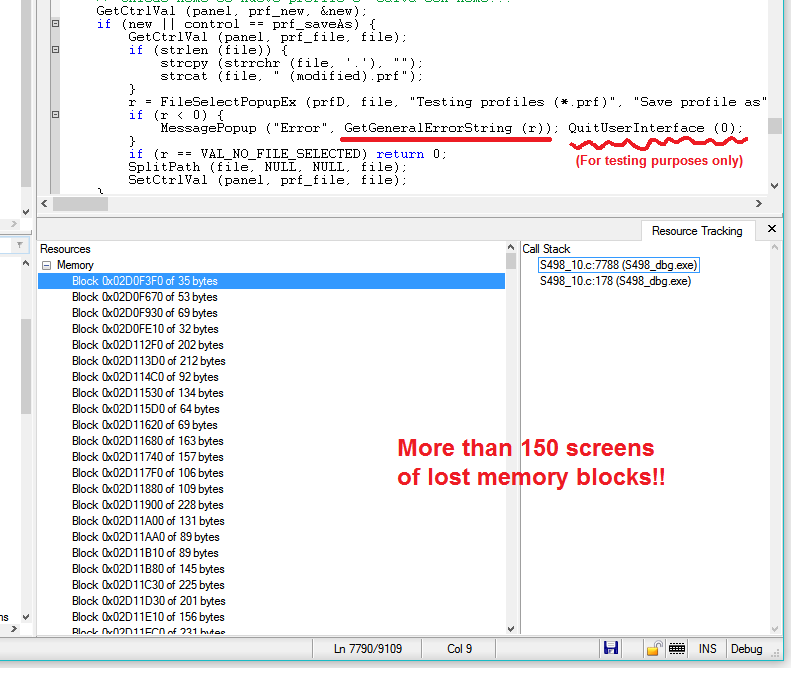This screenshot has height=674, width=794.
Task: Select Block 0x02D117F0 of 106 bytes
Action: click(148, 475)
